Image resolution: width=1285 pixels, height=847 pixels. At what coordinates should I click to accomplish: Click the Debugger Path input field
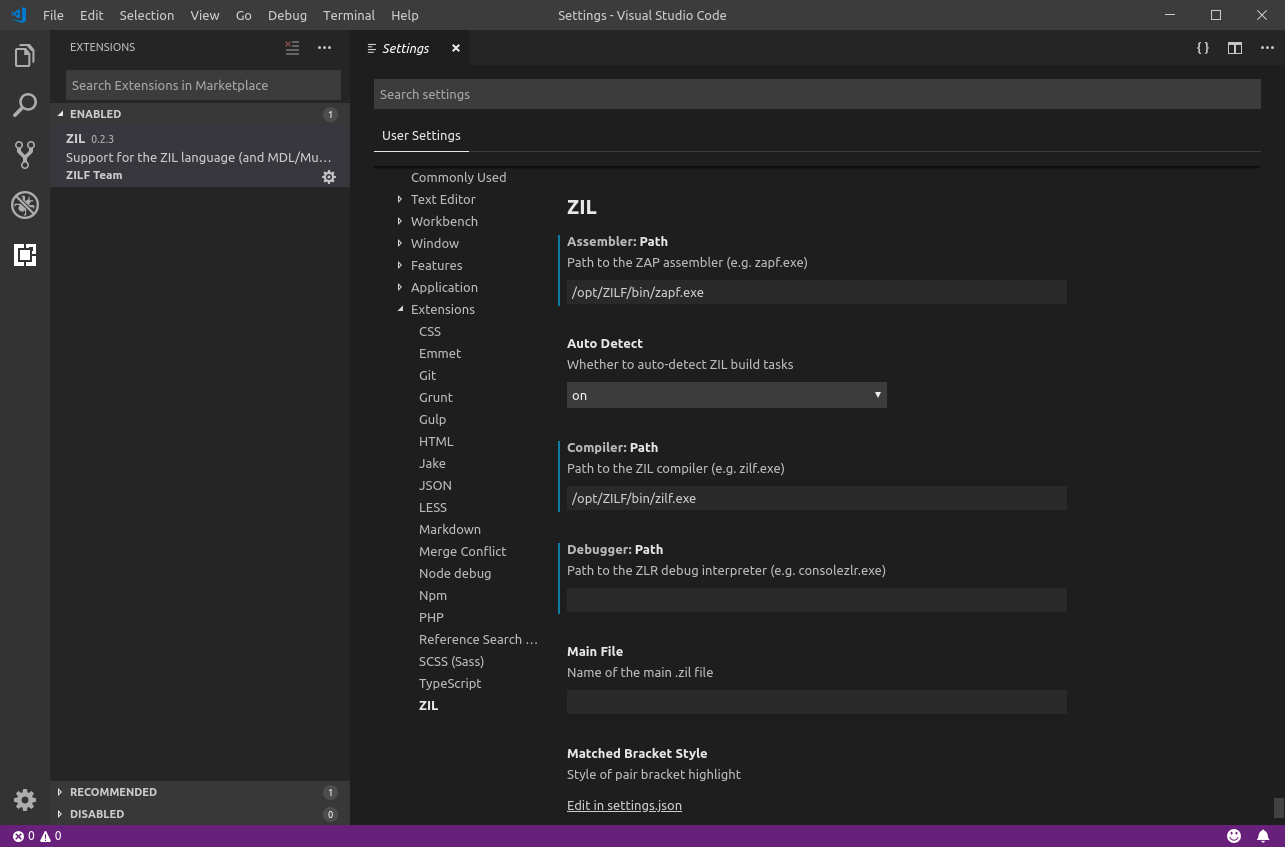coord(816,600)
